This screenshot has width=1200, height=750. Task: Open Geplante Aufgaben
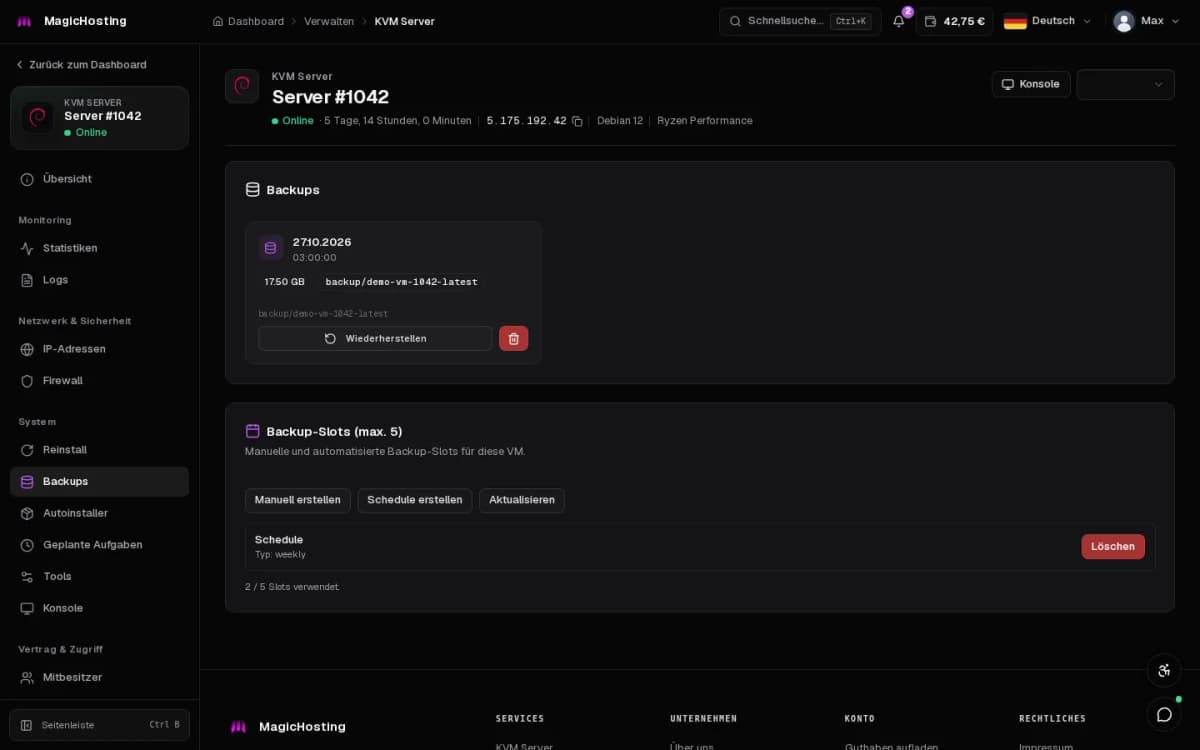99,545
